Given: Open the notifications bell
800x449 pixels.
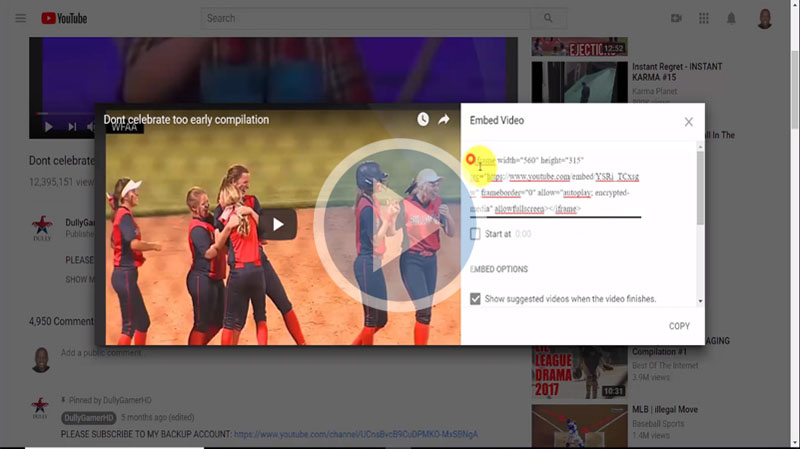Looking at the screenshot, I should click(x=731, y=18).
